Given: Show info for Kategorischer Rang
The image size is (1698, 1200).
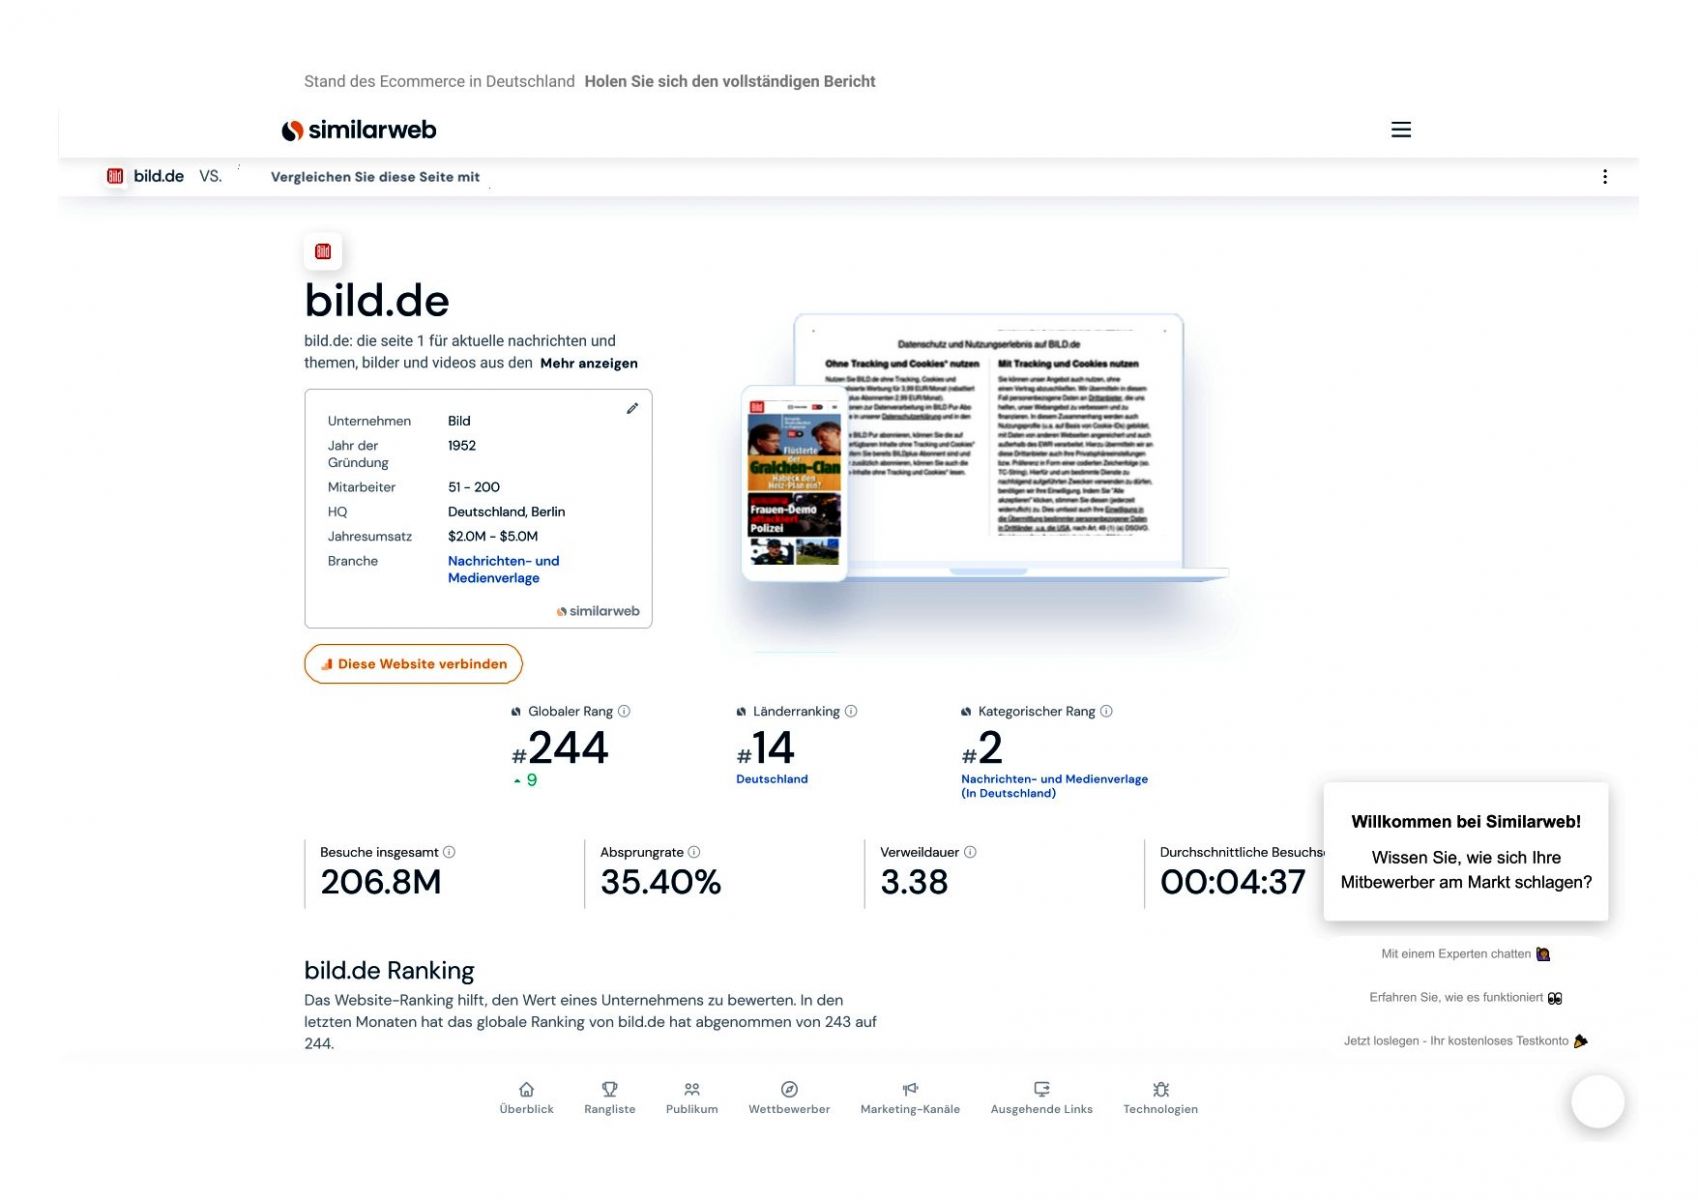Looking at the screenshot, I should (x=1106, y=711).
